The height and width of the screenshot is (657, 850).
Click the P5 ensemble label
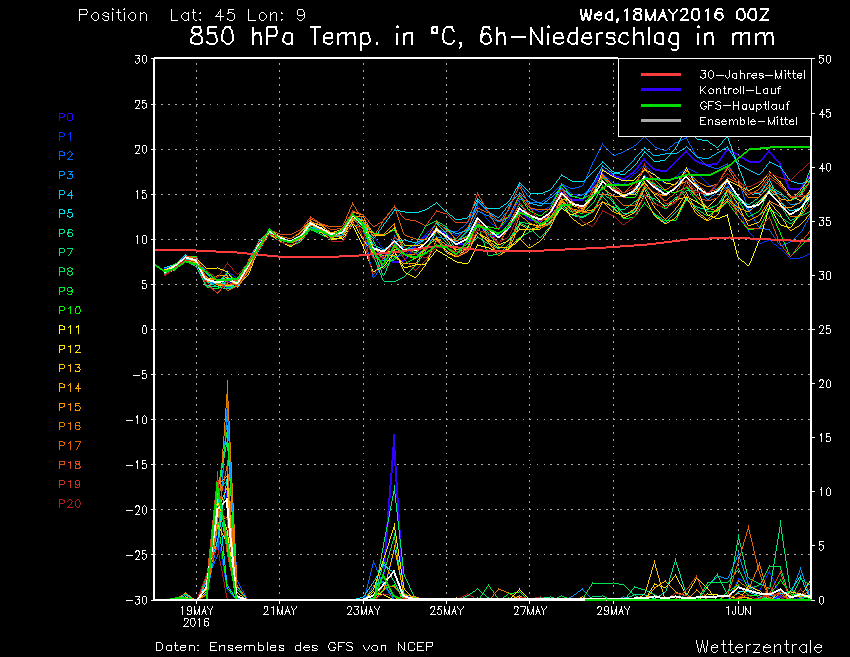pos(66,214)
